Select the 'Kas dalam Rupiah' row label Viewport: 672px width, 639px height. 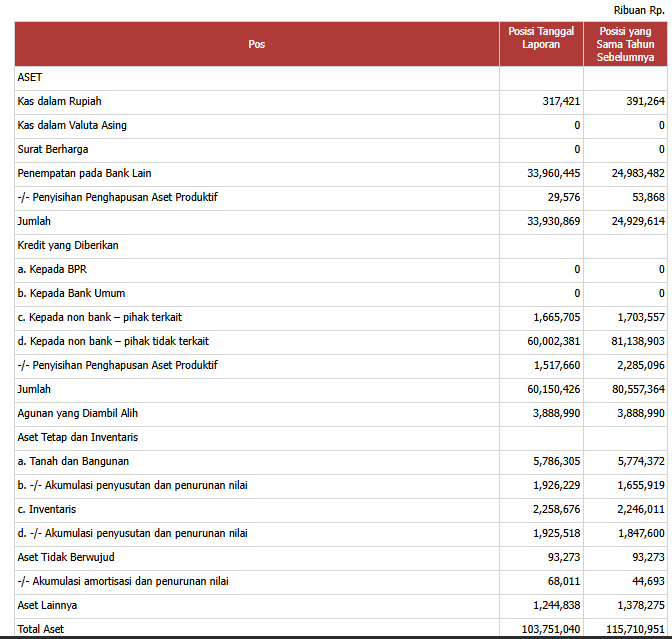pos(60,101)
